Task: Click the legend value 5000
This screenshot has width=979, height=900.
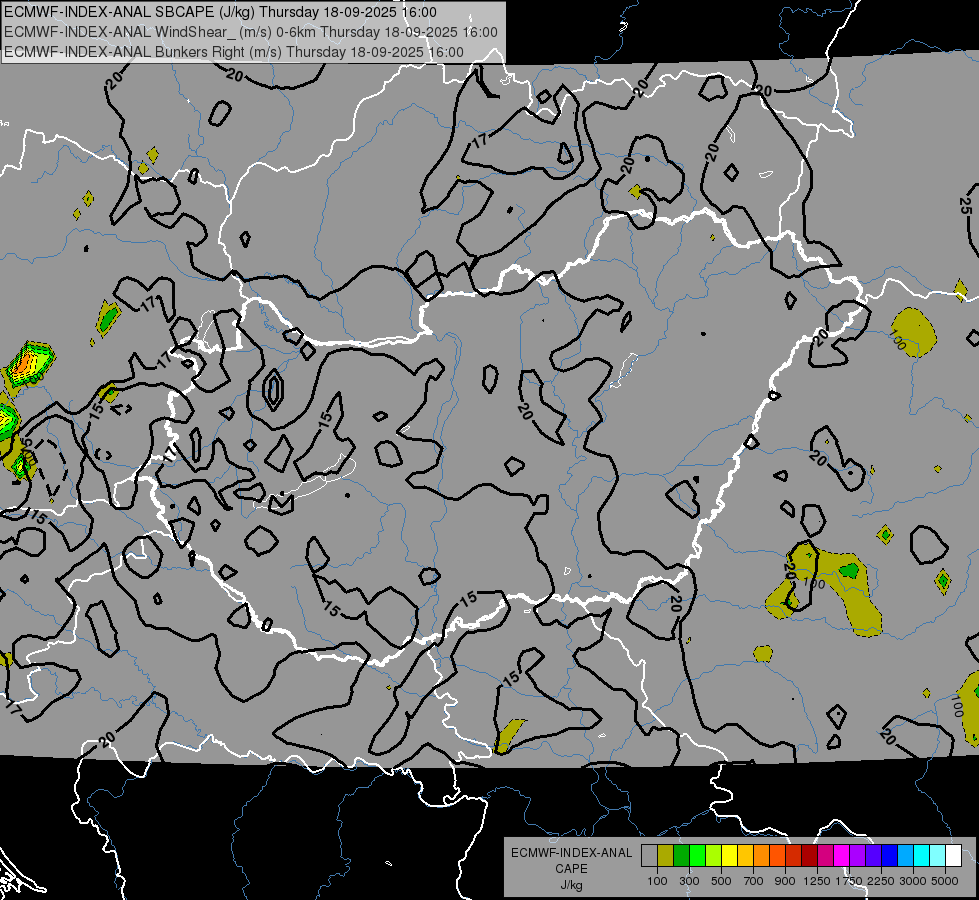Action: (x=945, y=881)
